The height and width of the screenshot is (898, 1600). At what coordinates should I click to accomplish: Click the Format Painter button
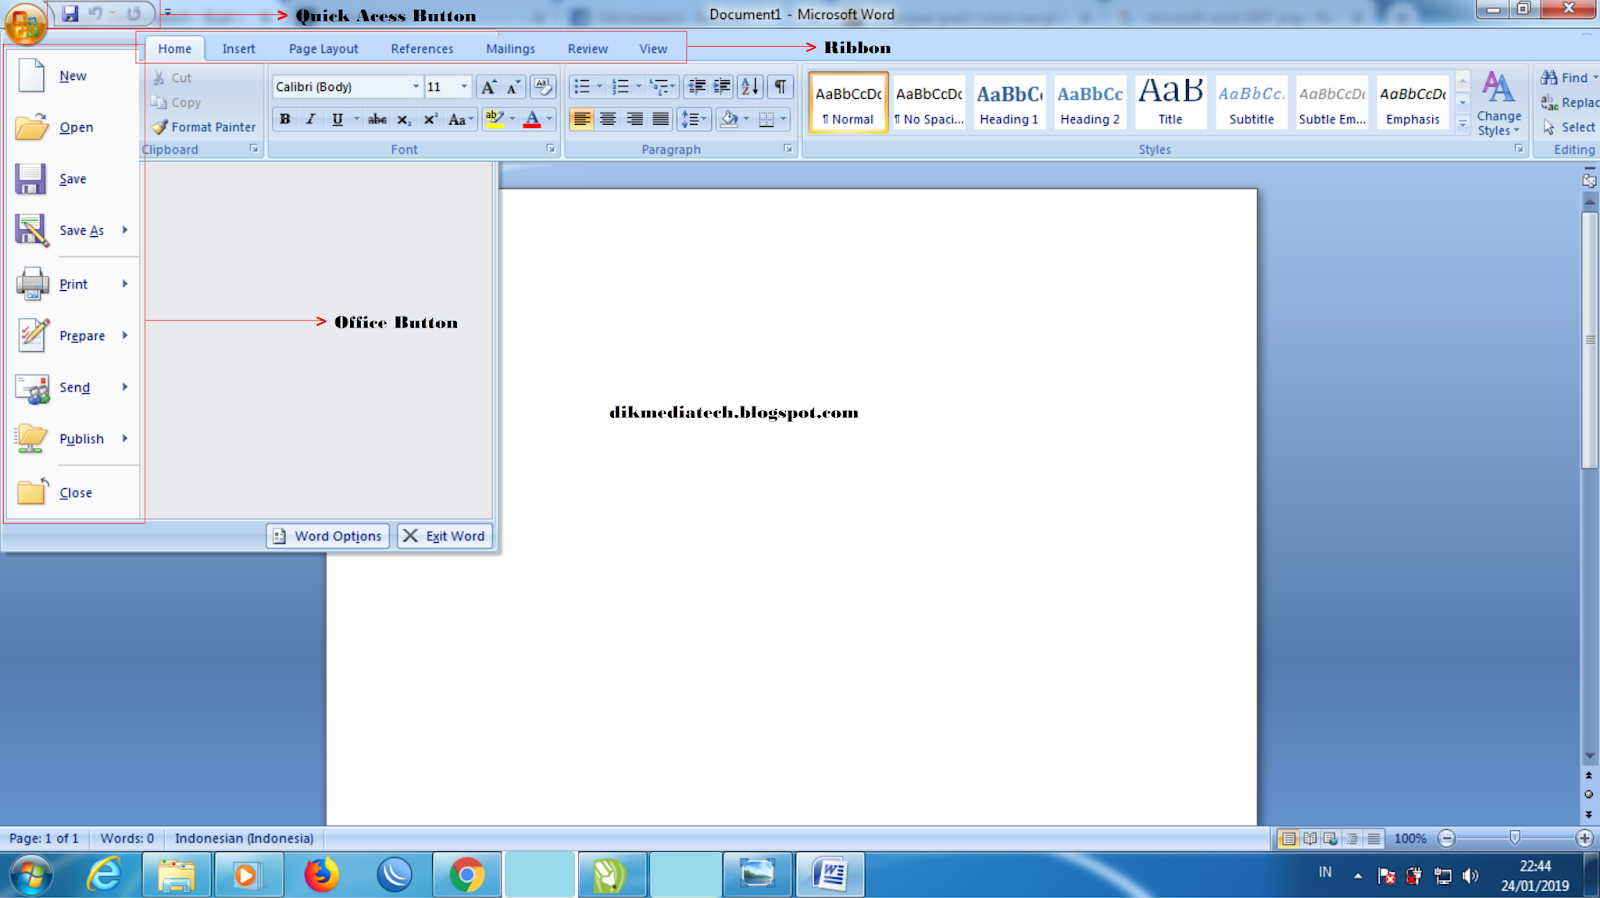pyautogui.click(x=204, y=127)
